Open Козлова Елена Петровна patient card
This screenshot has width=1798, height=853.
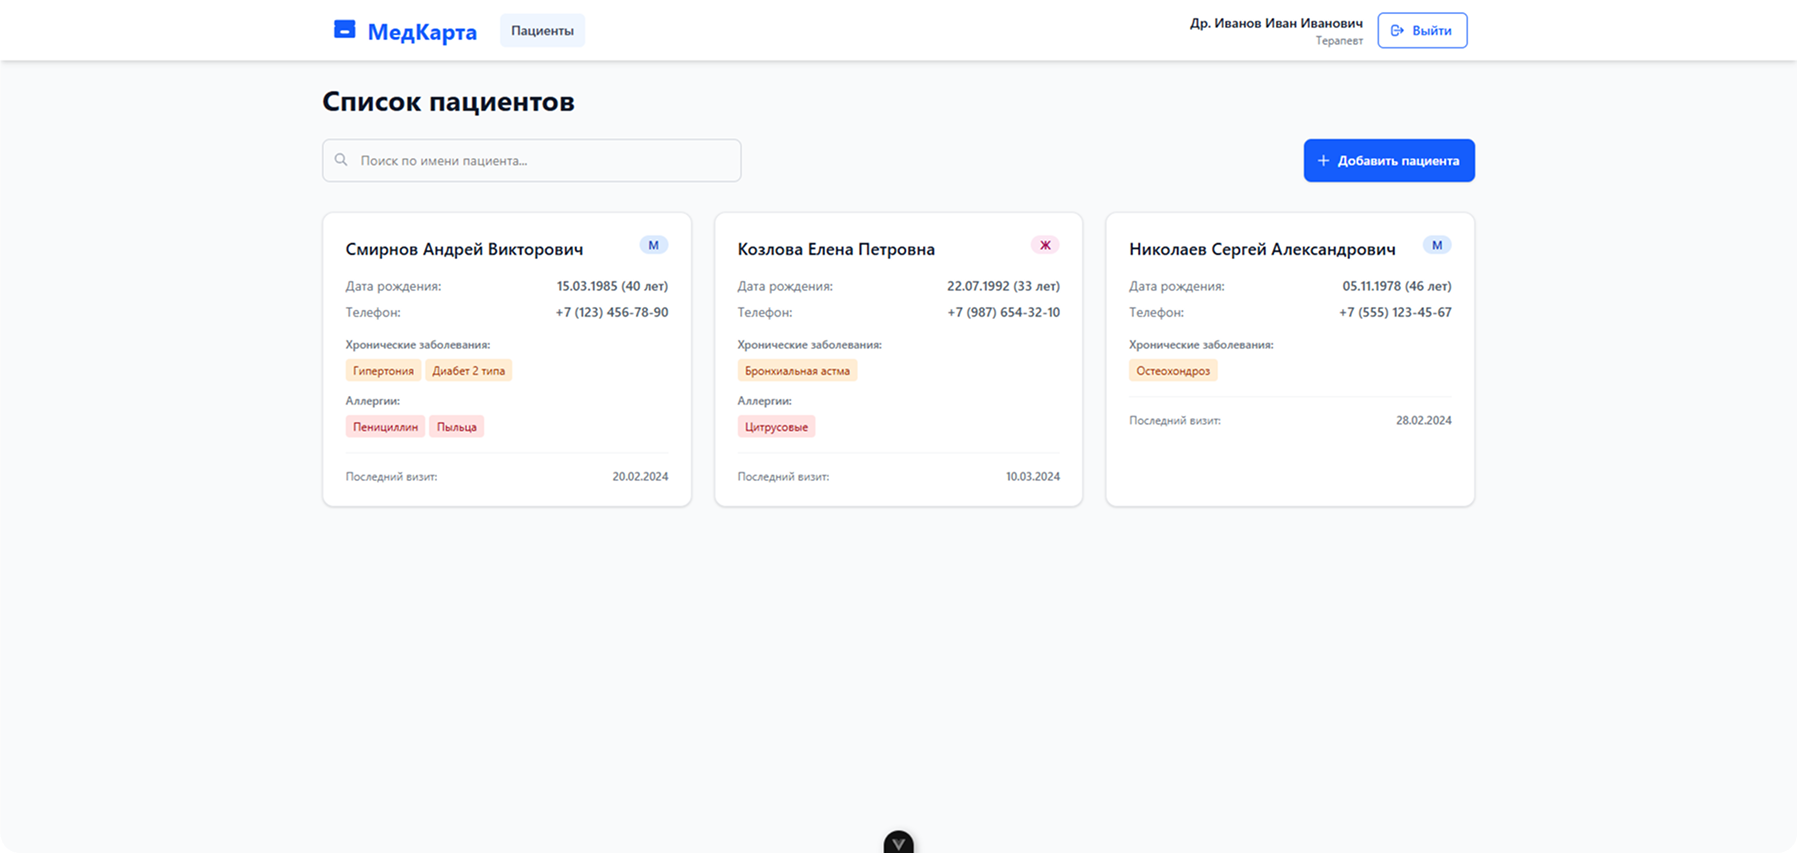tap(836, 249)
